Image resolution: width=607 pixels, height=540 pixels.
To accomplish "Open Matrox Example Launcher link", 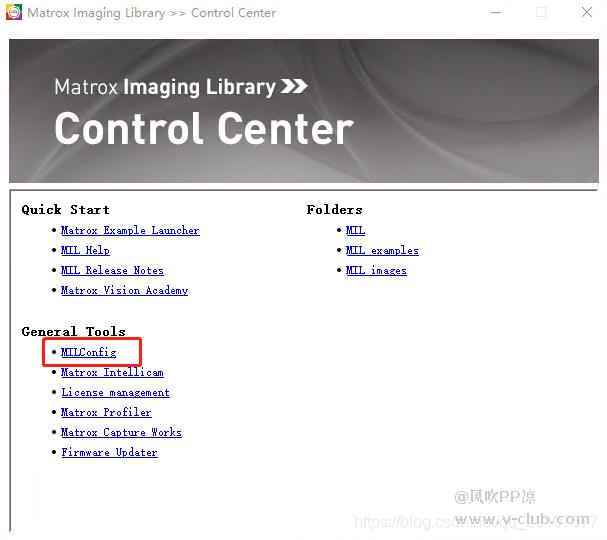I will tap(130, 231).
